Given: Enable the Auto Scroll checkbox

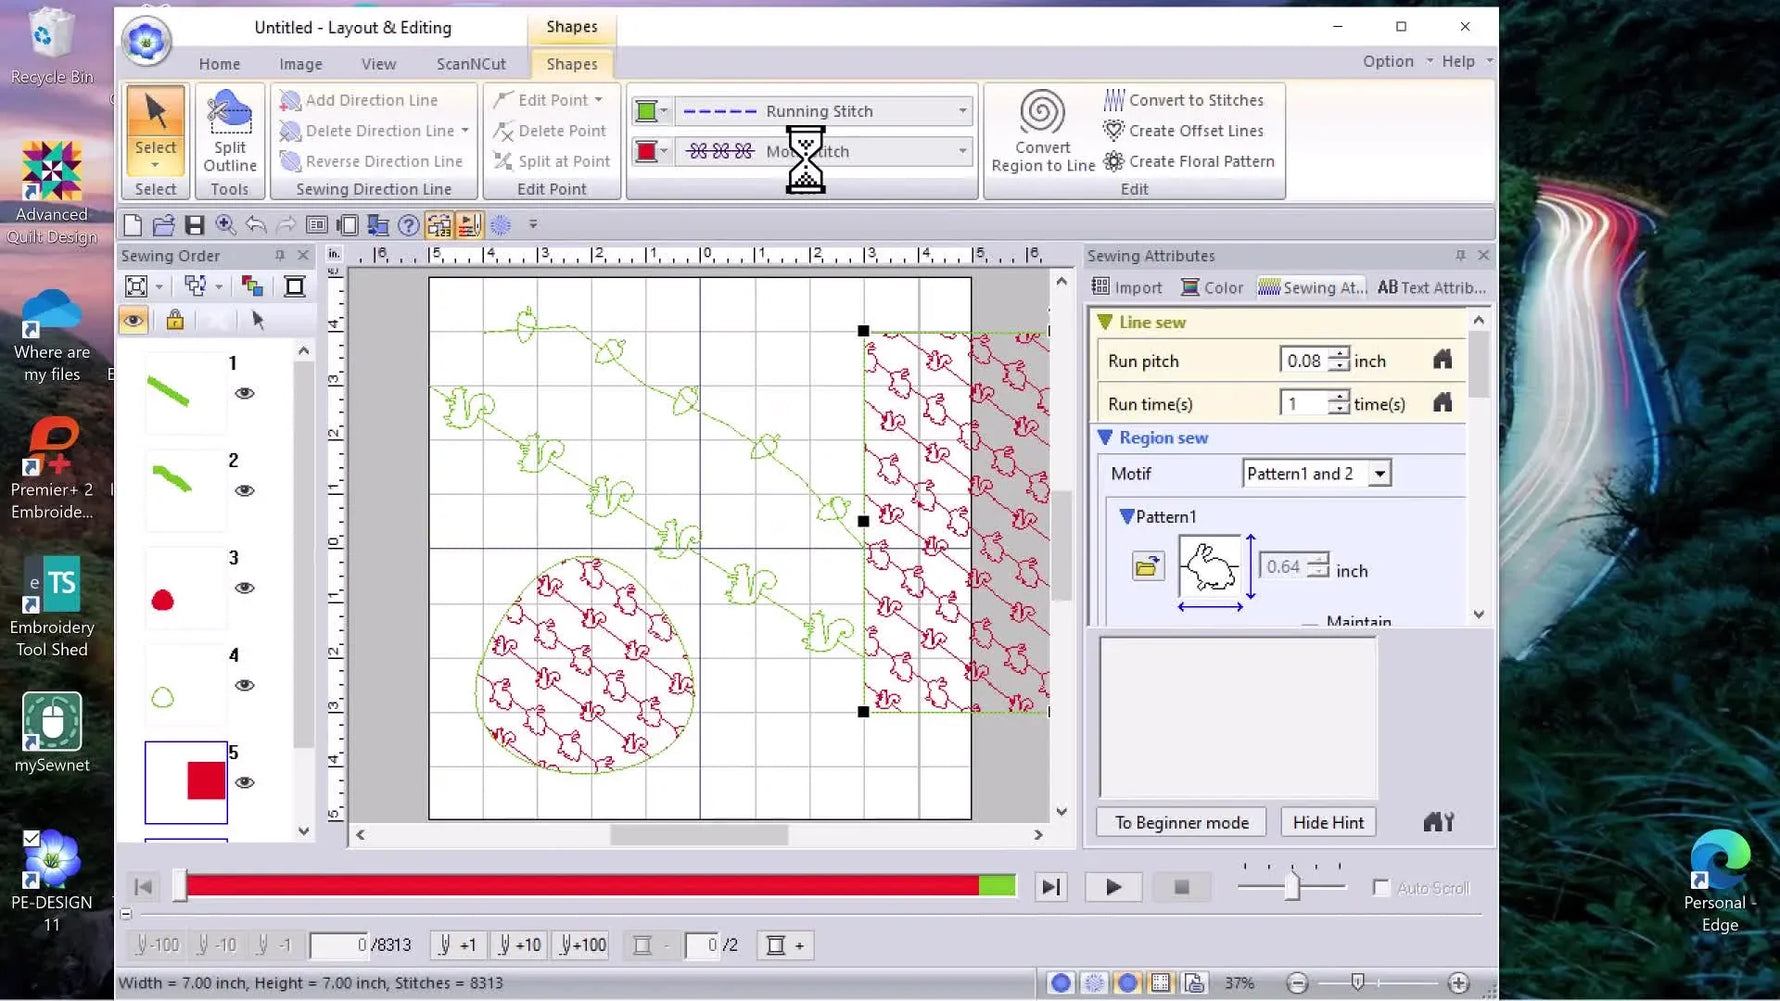Looking at the screenshot, I should coord(1381,888).
